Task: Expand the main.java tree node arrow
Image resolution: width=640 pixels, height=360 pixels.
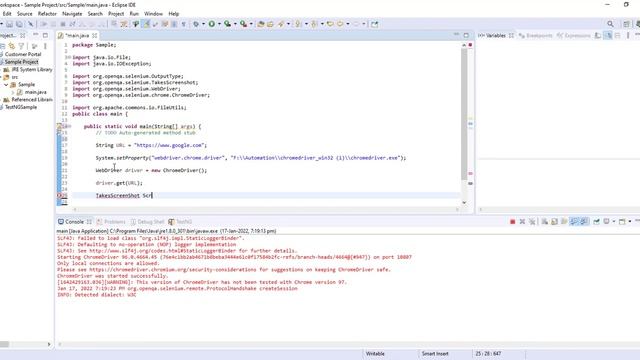Action: click(13, 92)
